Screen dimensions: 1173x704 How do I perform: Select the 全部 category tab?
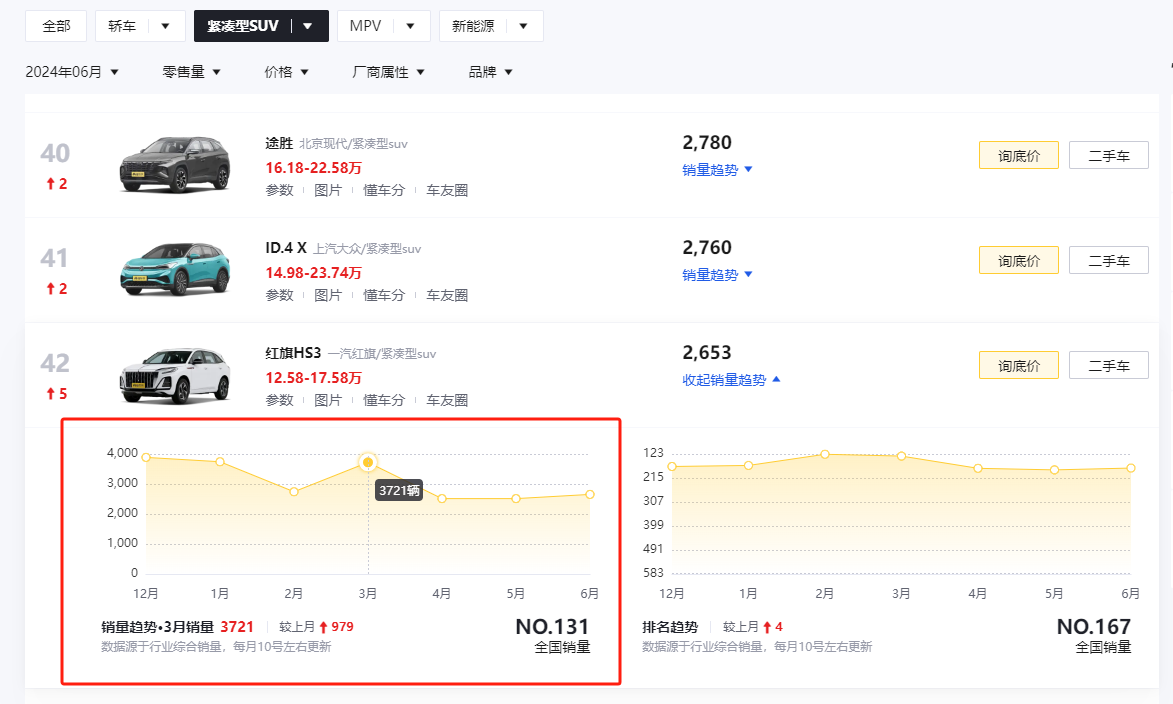56,26
